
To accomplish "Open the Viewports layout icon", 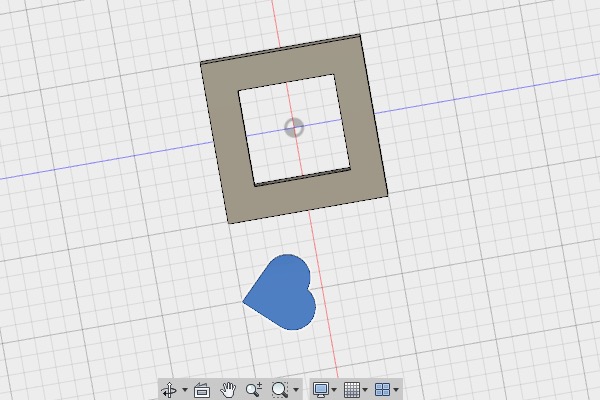I will click(x=383, y=390).
